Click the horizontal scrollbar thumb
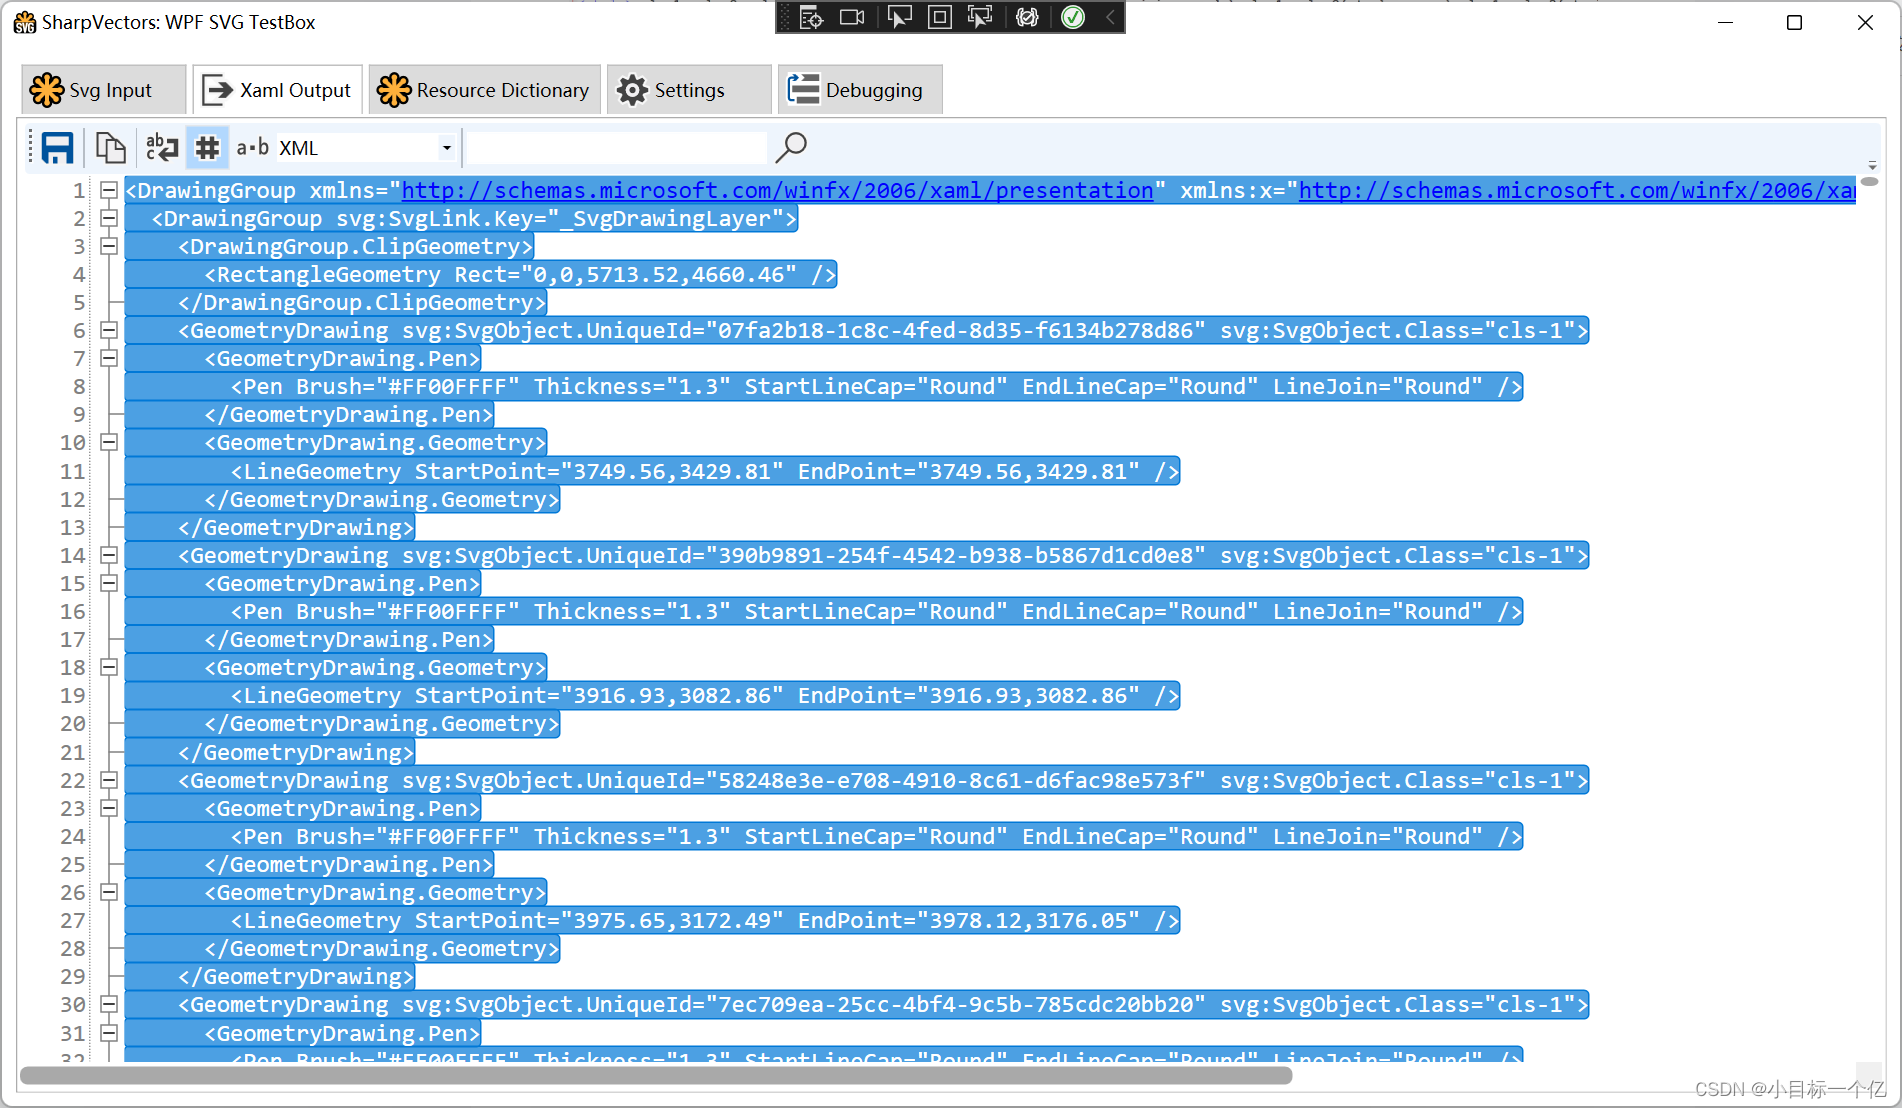Image resolution: width=1902 pixels, height=1108 pixels. pos(656,1076)
